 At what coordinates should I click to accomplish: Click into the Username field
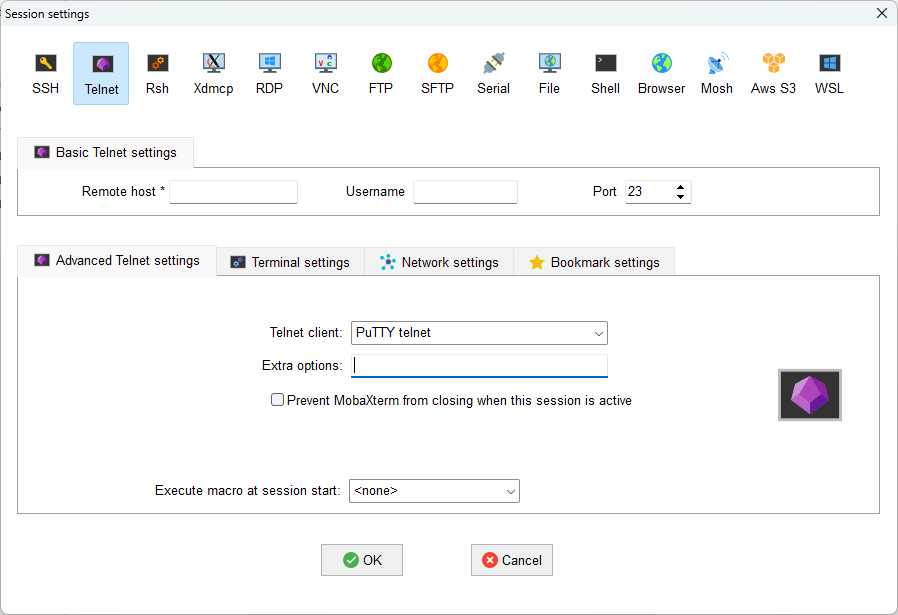tap(465, 192)
